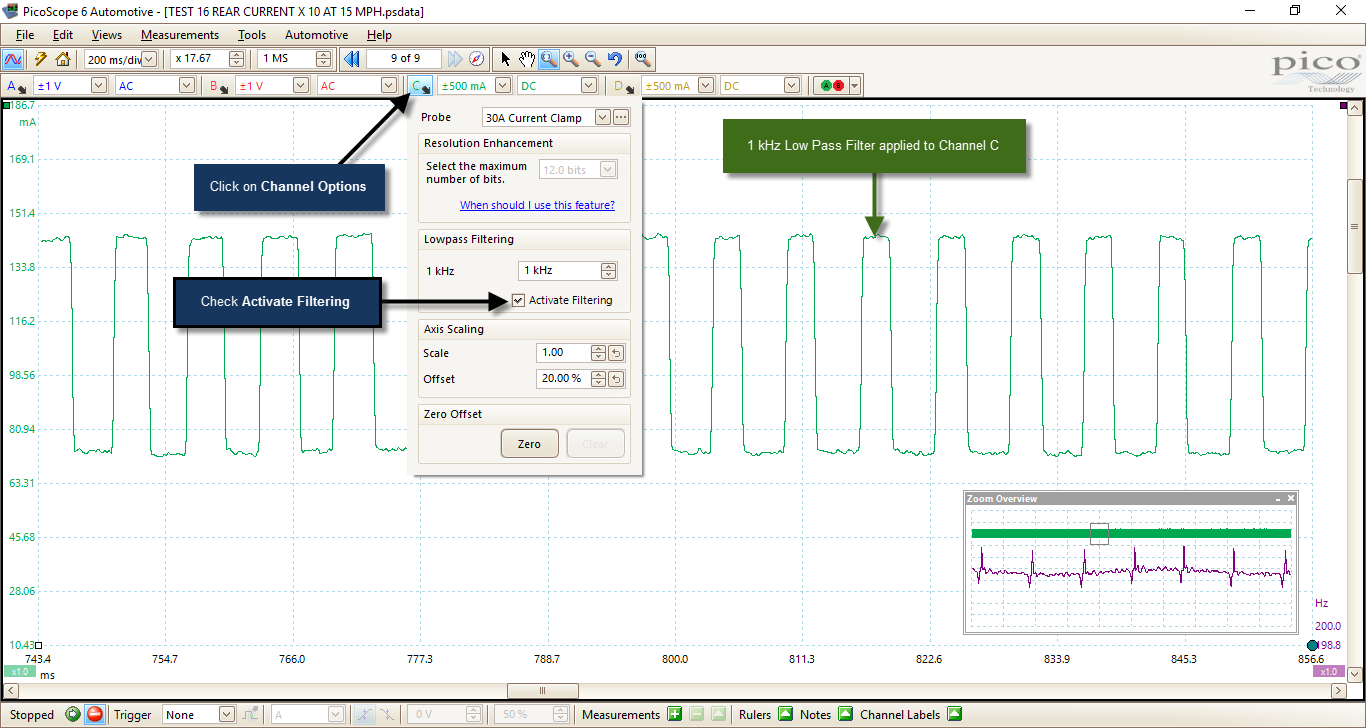The height and width of the screenshot is (728, 1366).
Task: Go to first waveform buffer
Action: [x=352, y=59]
